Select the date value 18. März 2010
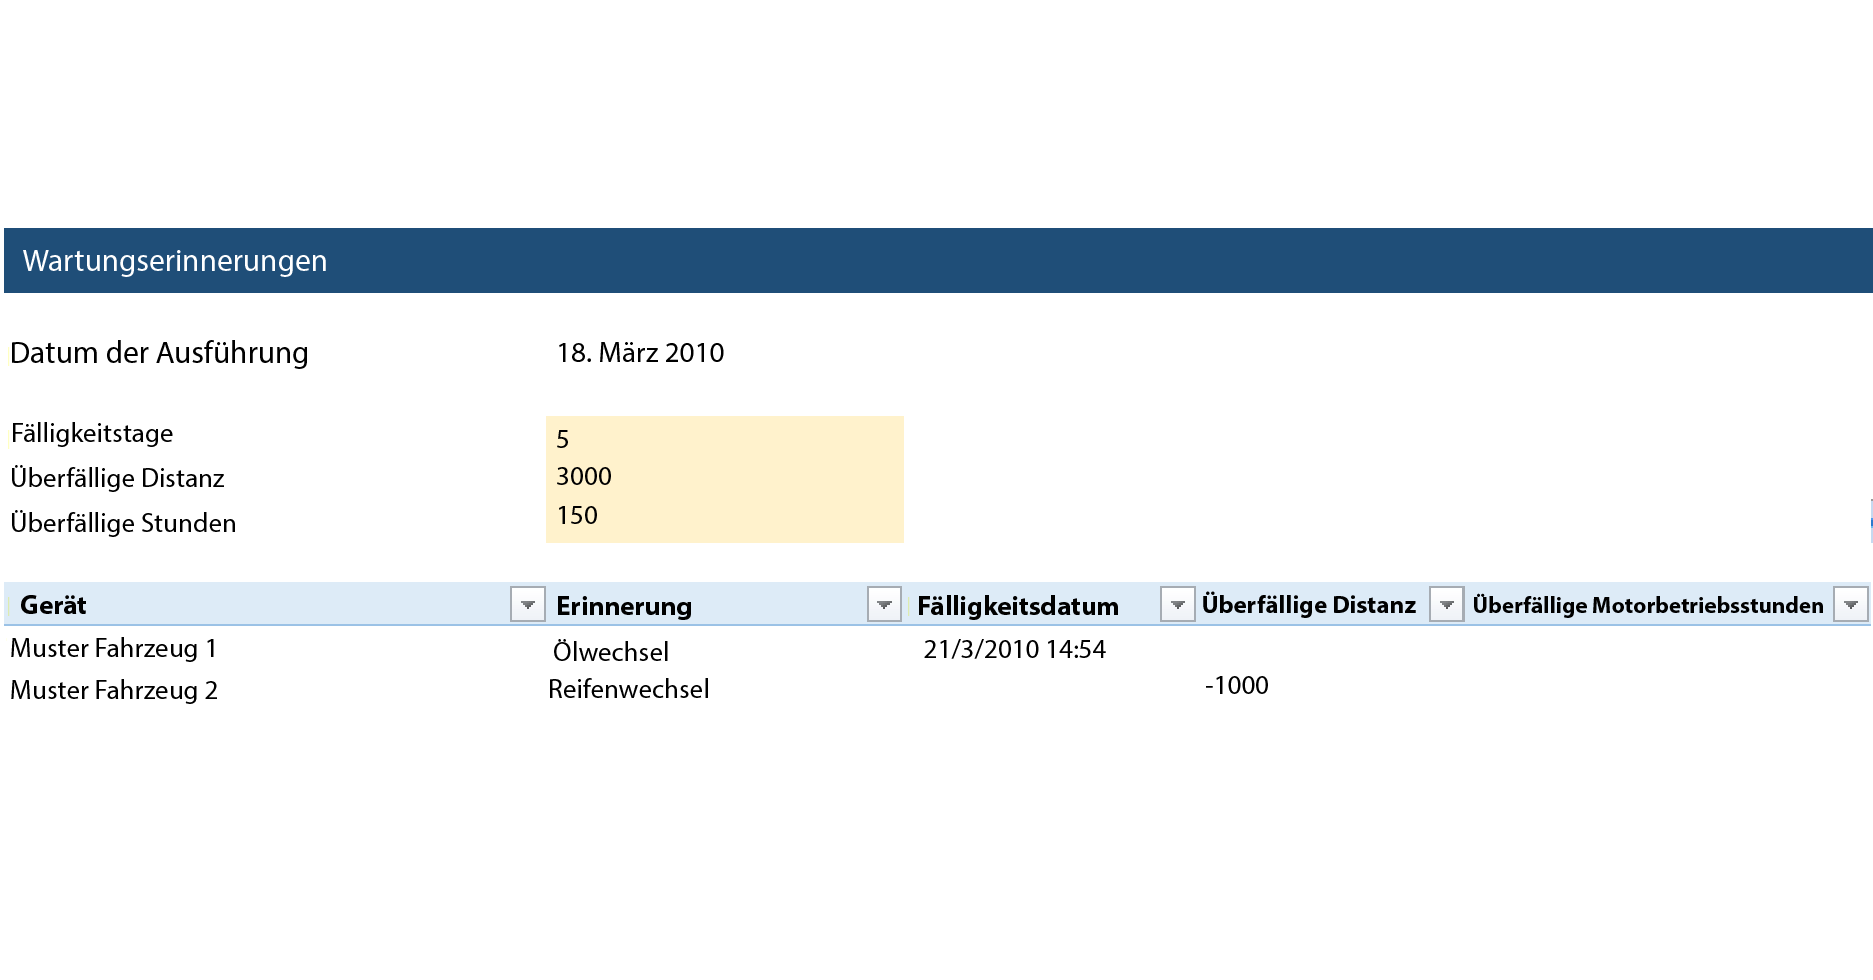 click(641, 352)
